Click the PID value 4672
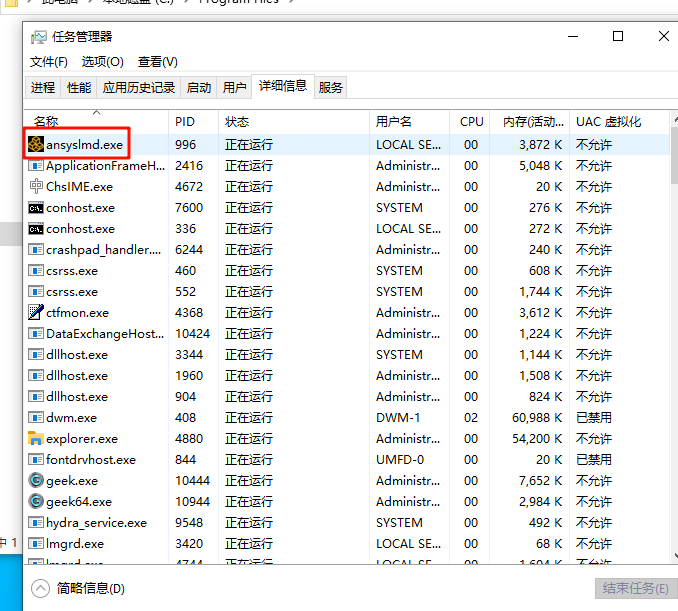This screenshot has width=678, height=611. [x=189, y=186]
